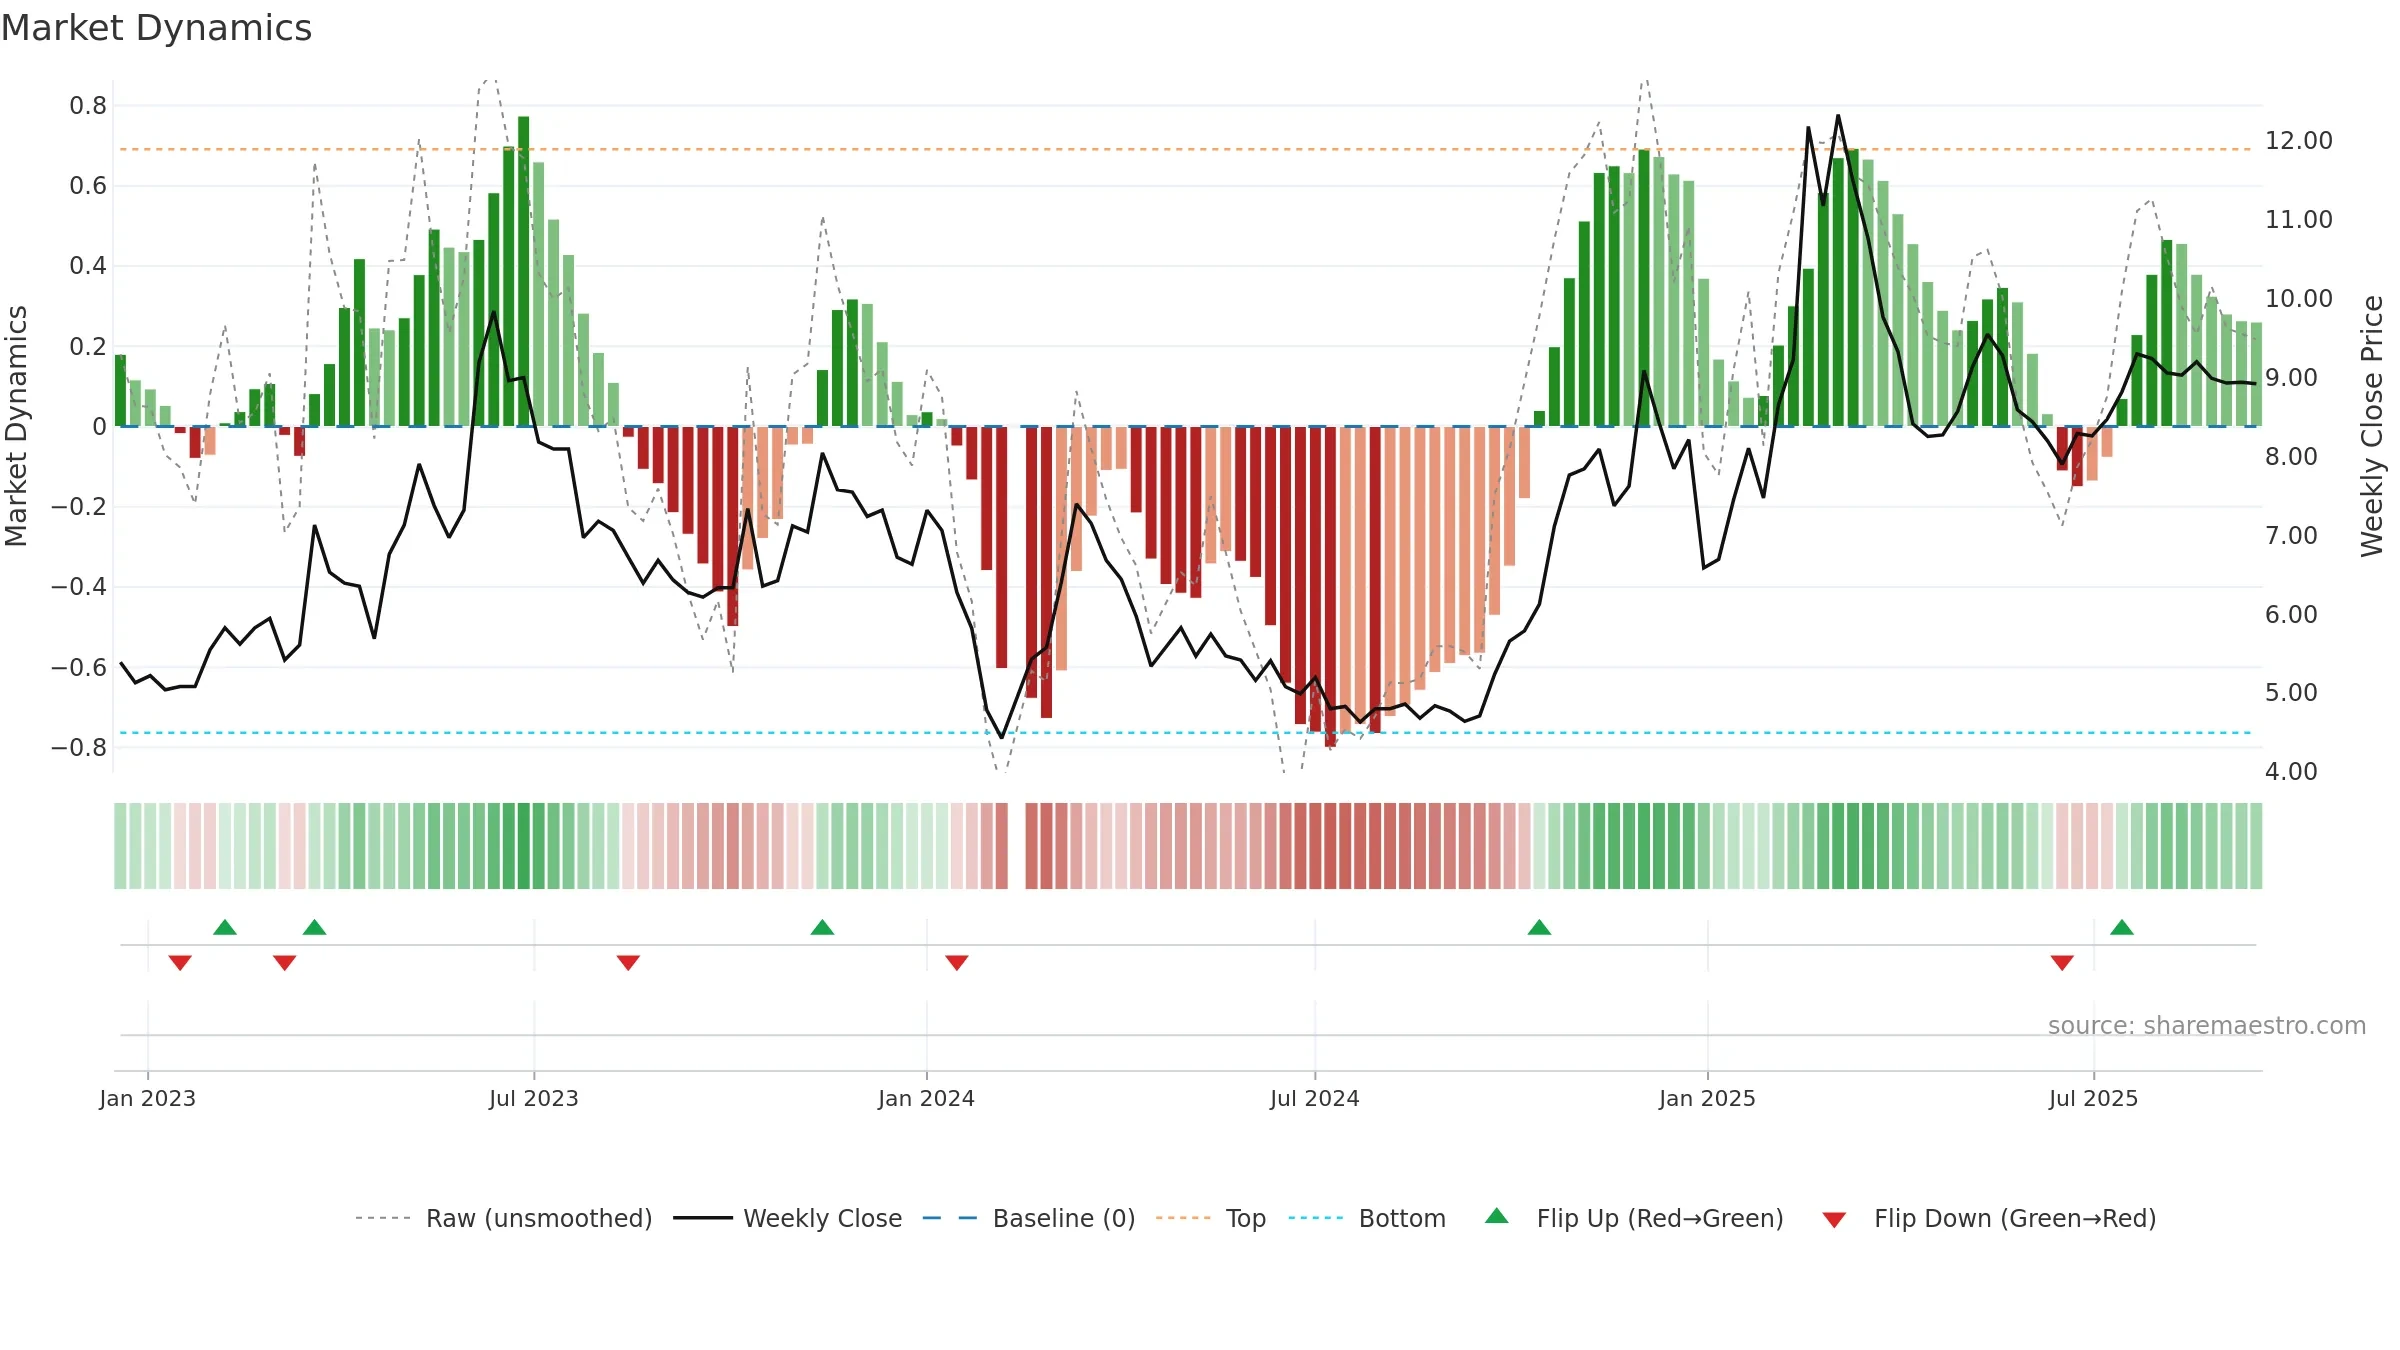Click the 12.00 price axis label

coord(2299,141)
